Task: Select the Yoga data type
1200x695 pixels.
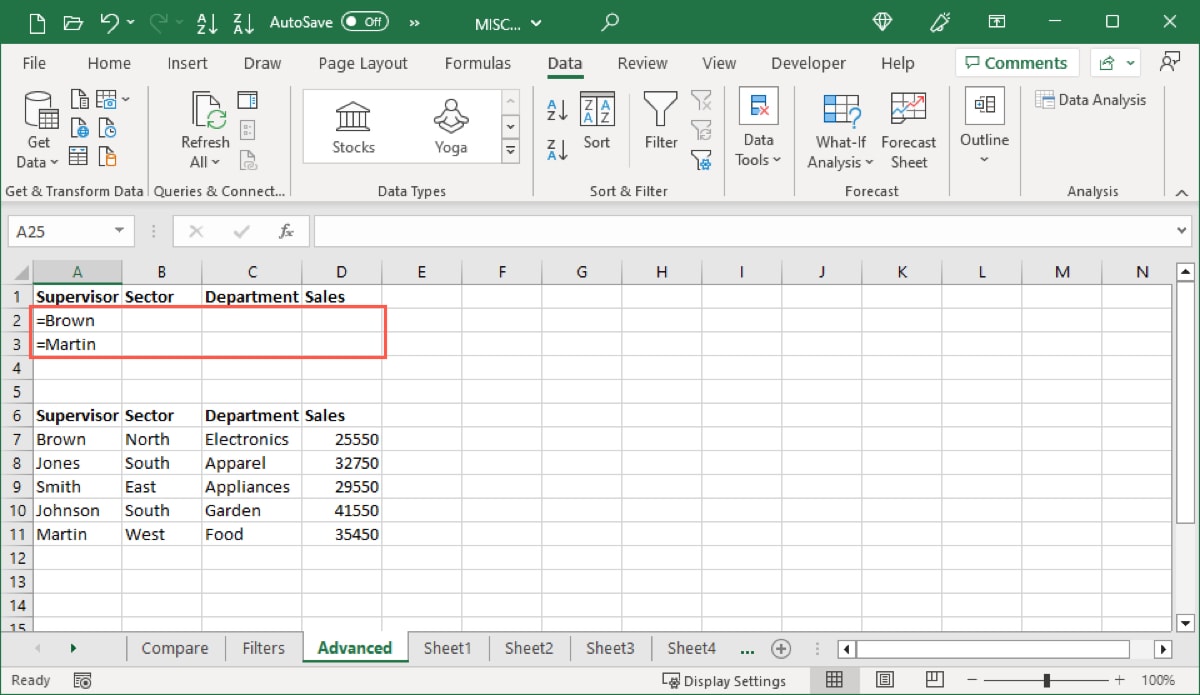Action: (x=450, y=125)
